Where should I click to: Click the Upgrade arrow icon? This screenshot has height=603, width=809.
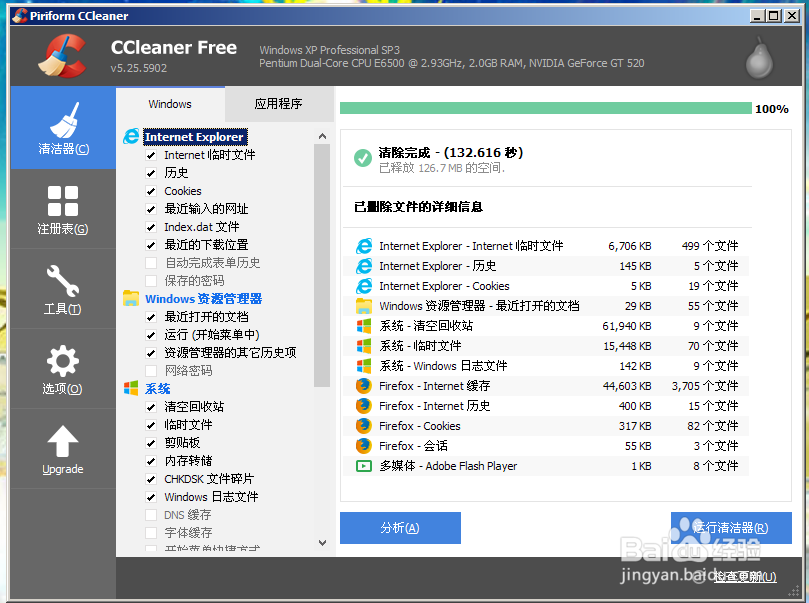point(63,441)
